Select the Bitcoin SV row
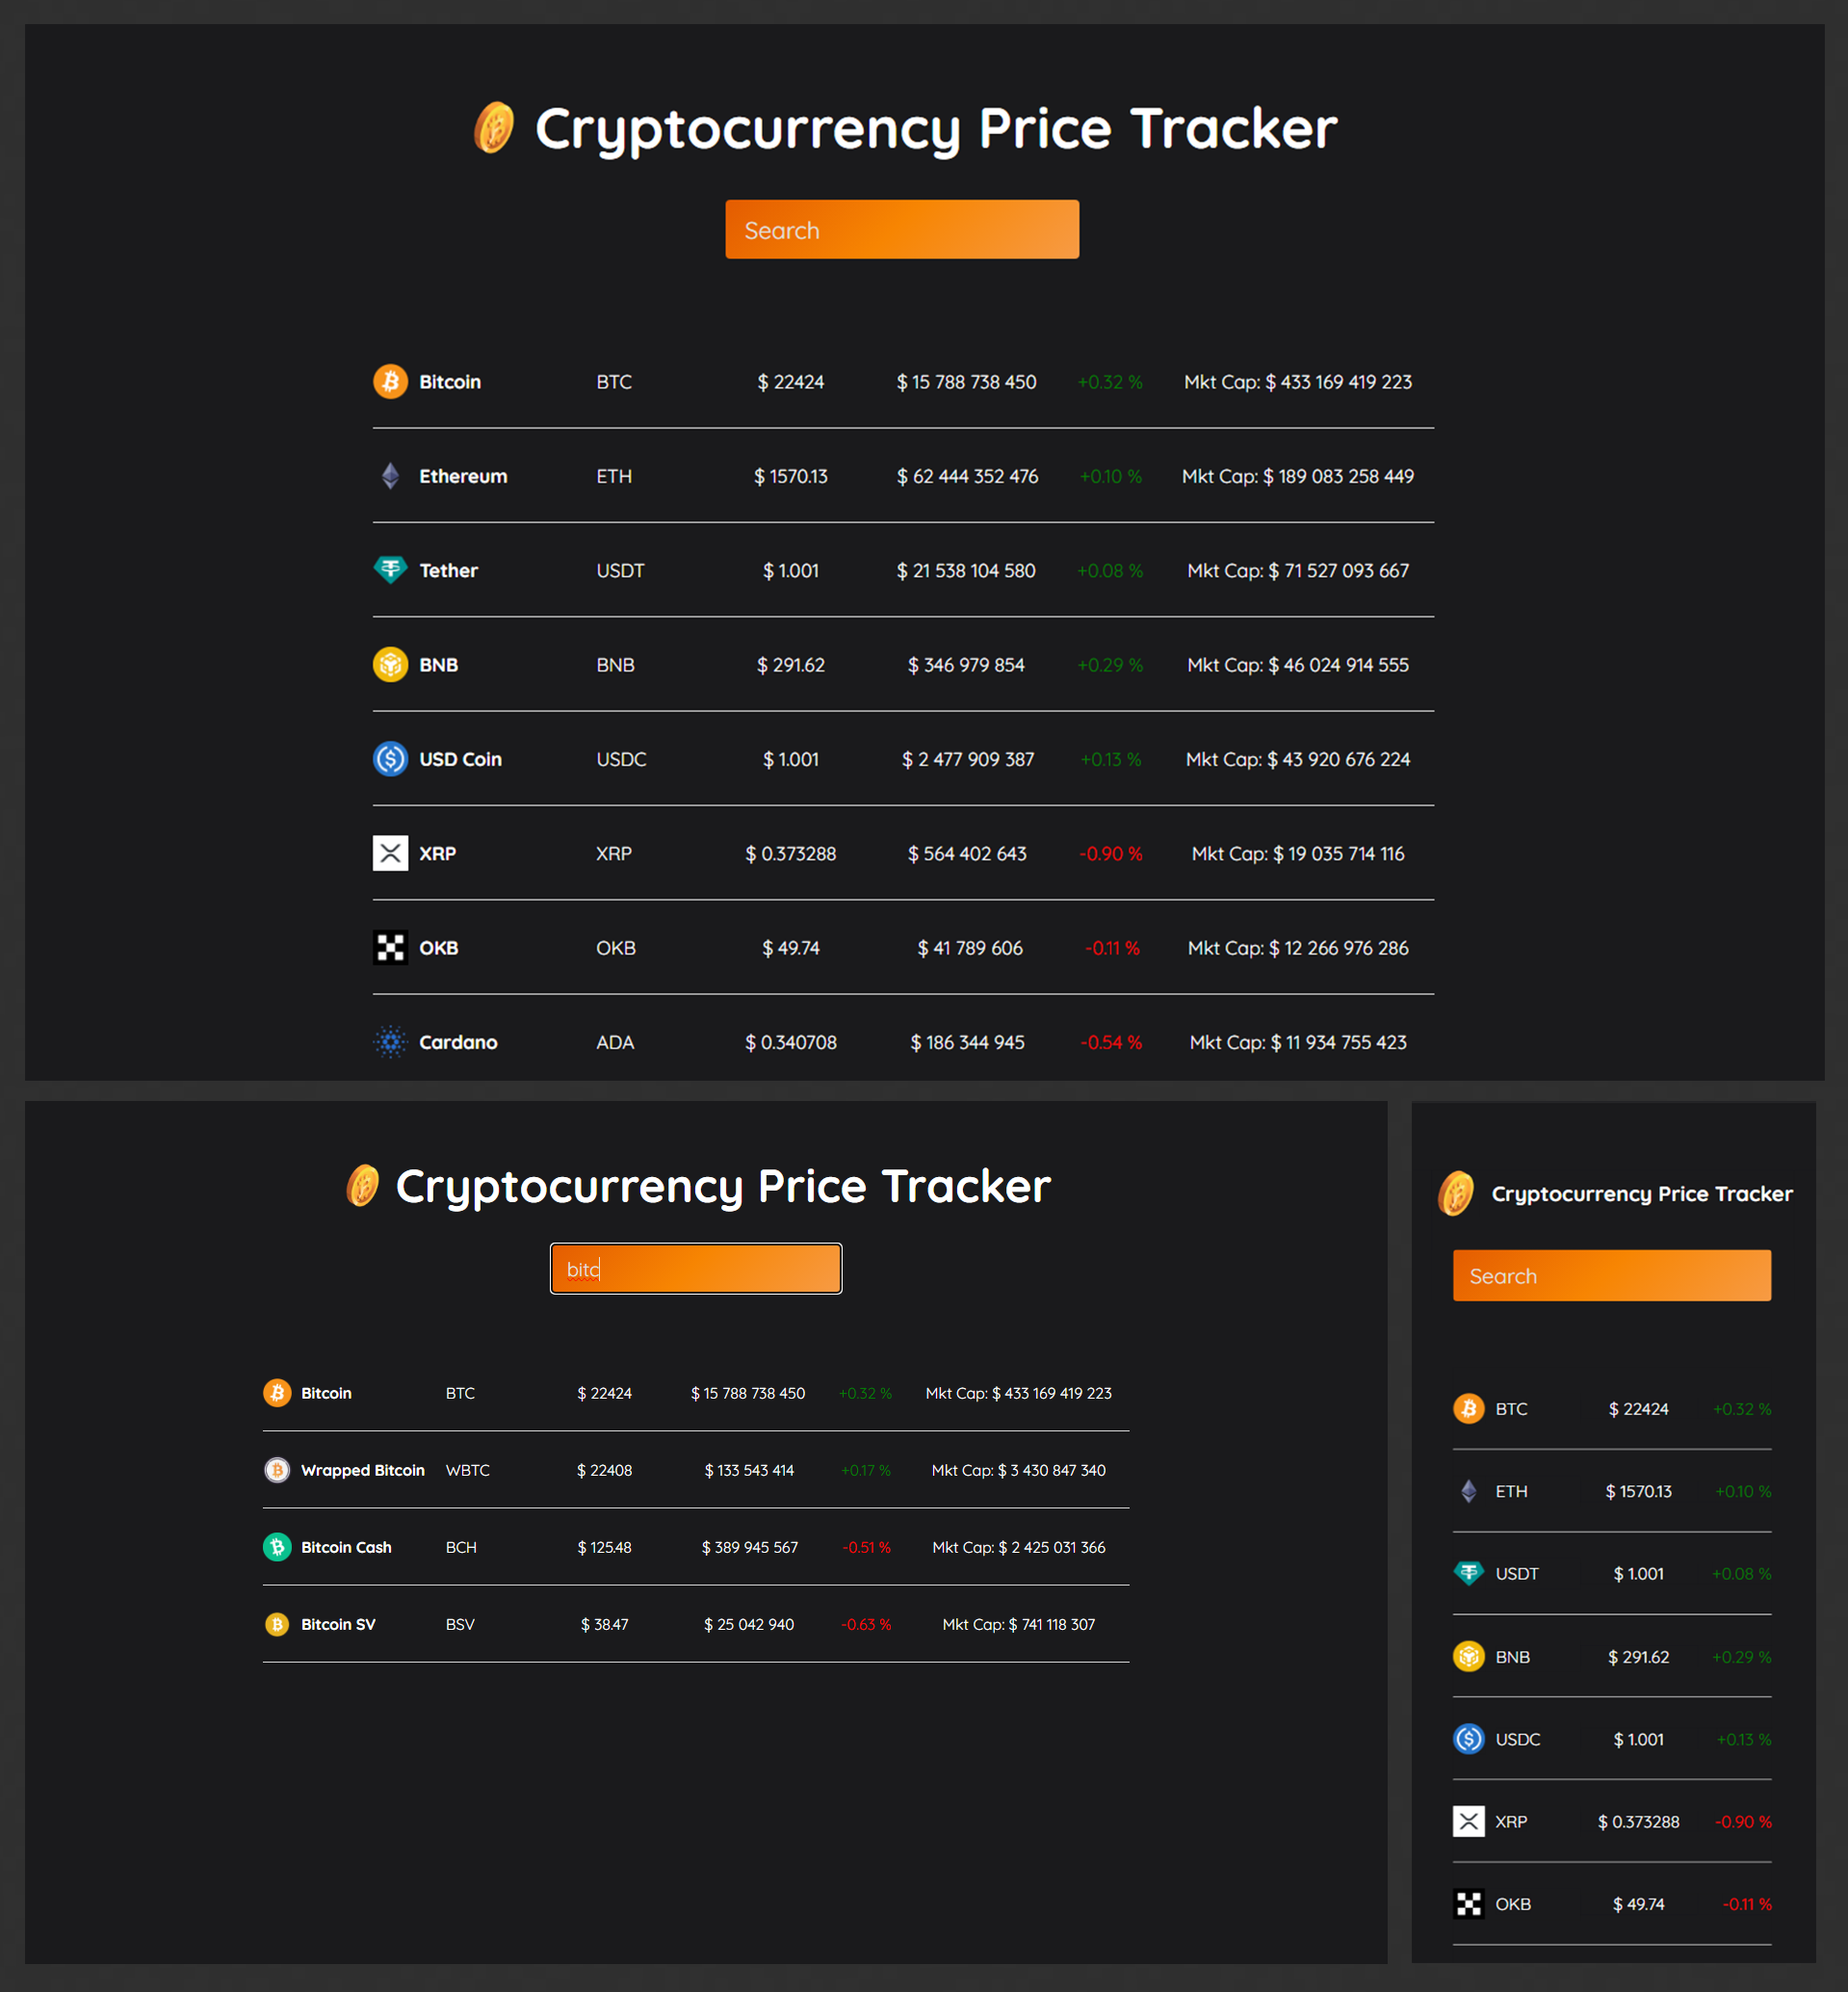This screenshot has width=1848, height=1992. coord(695,1624)
